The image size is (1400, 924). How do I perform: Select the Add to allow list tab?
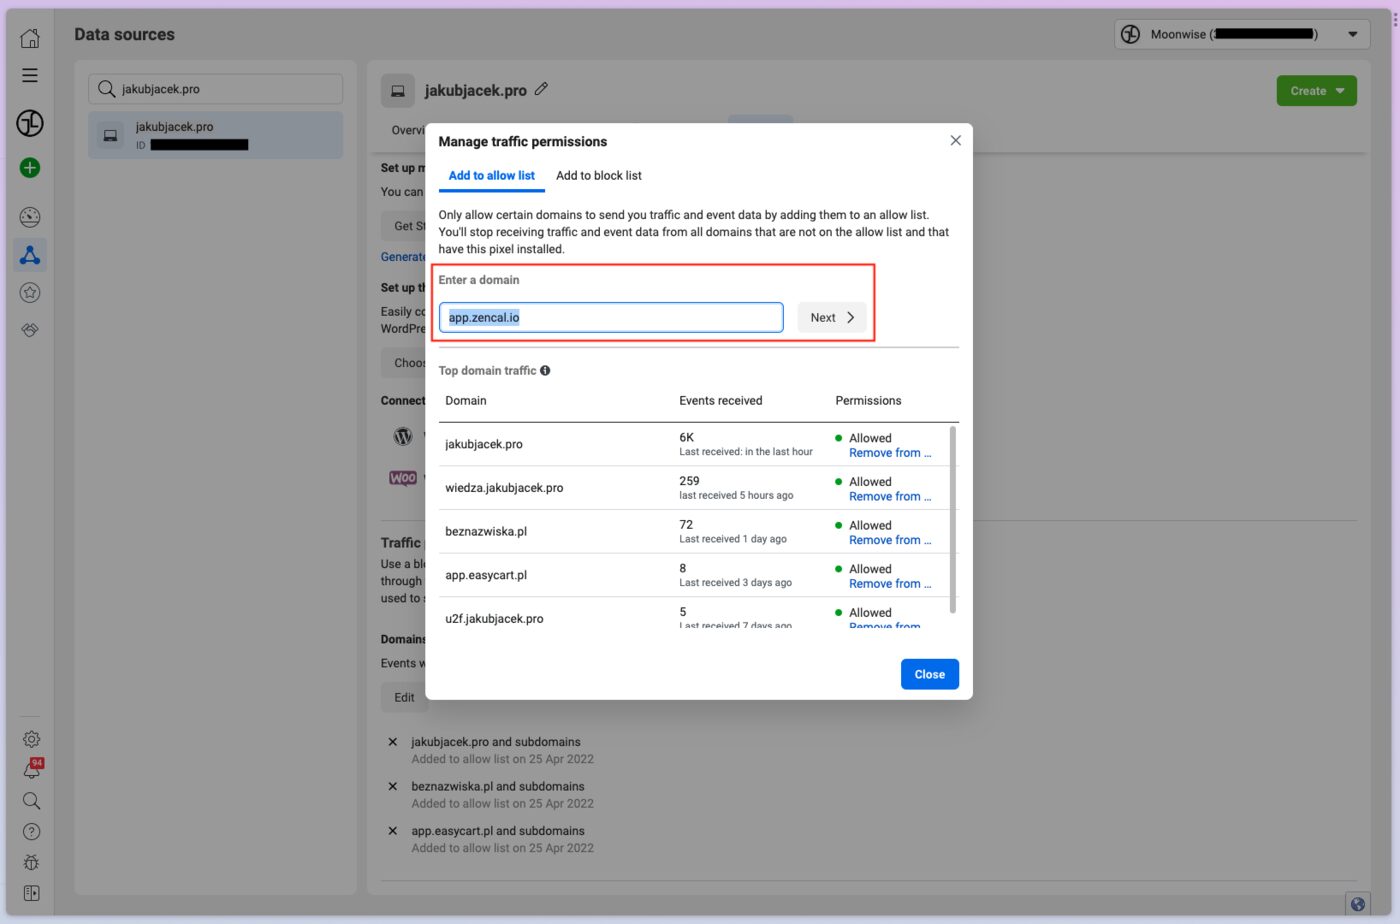tap(491, 176)
